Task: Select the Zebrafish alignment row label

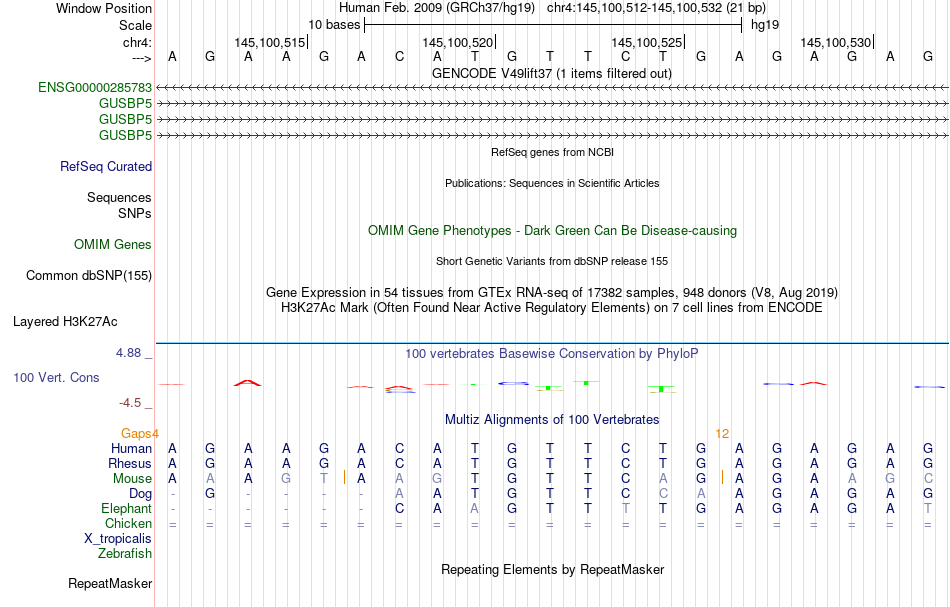Action: [125, 554]
